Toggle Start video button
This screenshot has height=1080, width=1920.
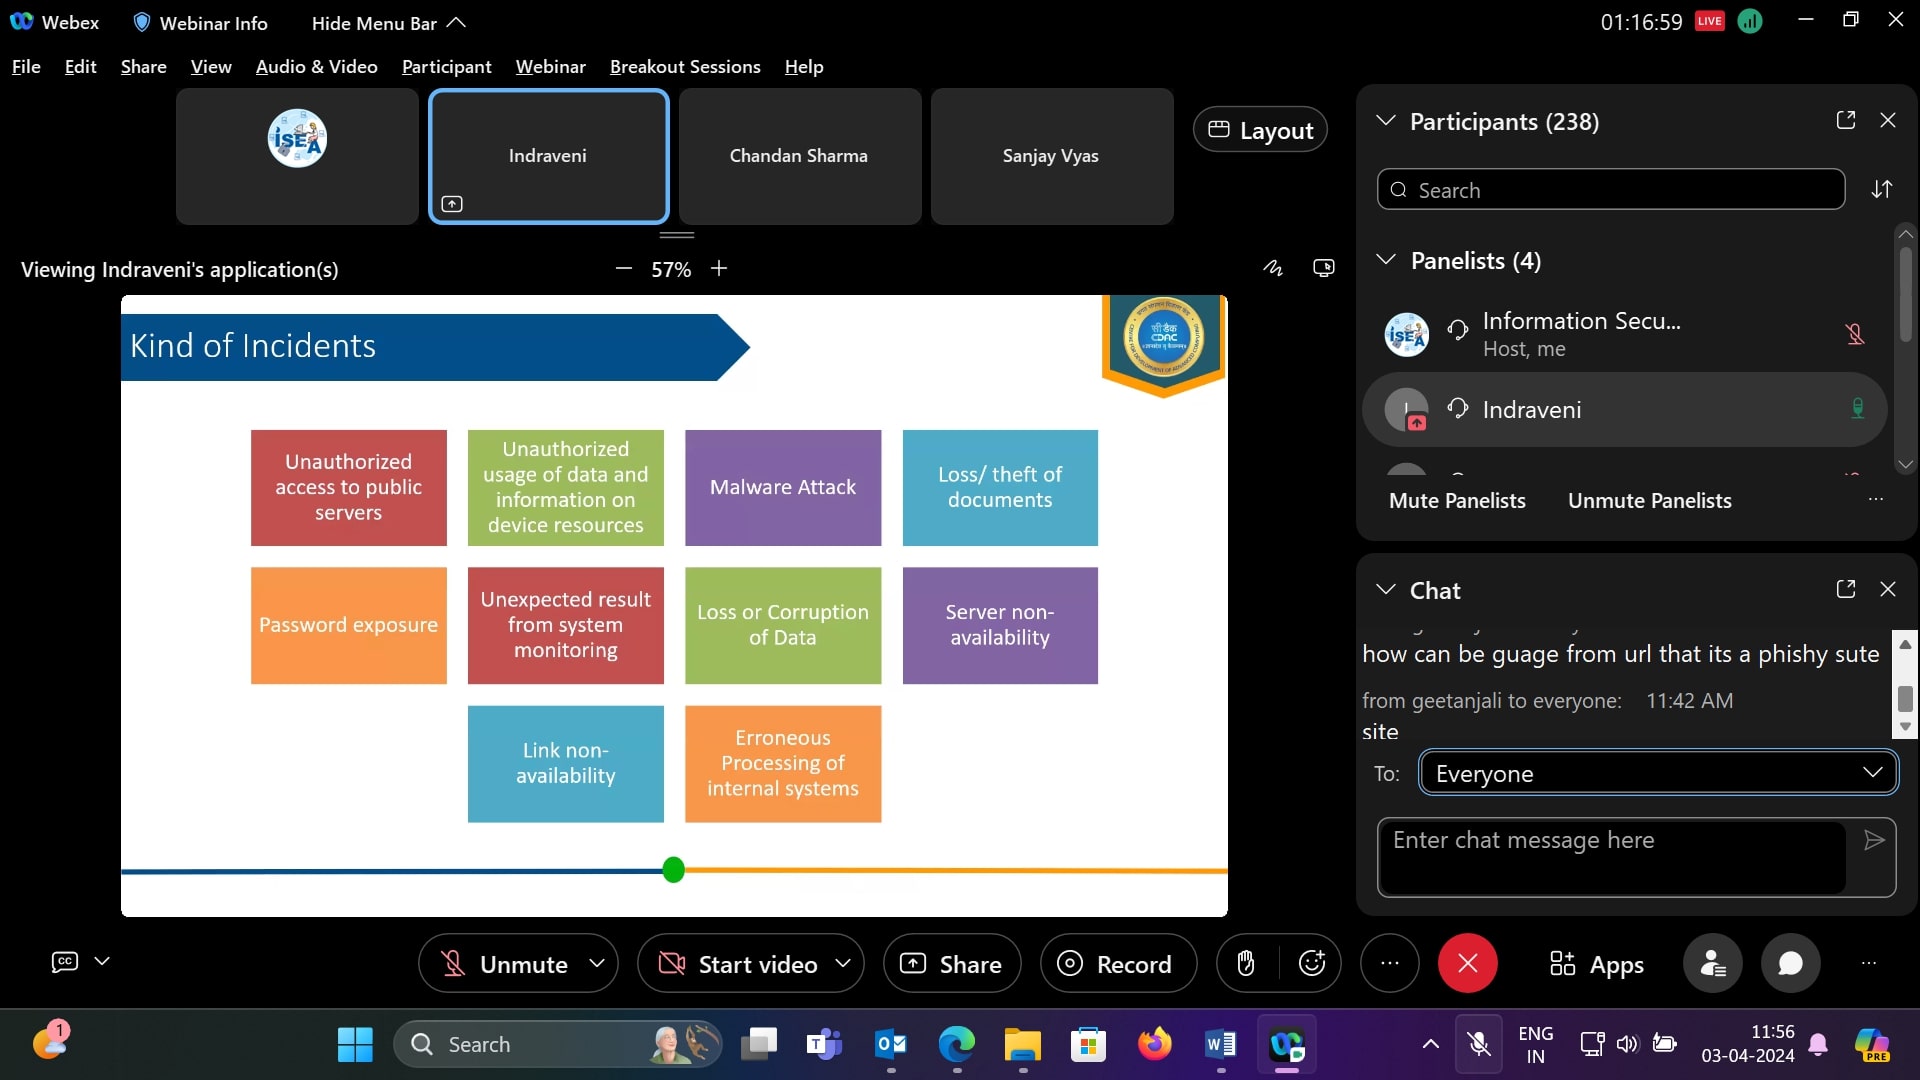pos(738,963)
